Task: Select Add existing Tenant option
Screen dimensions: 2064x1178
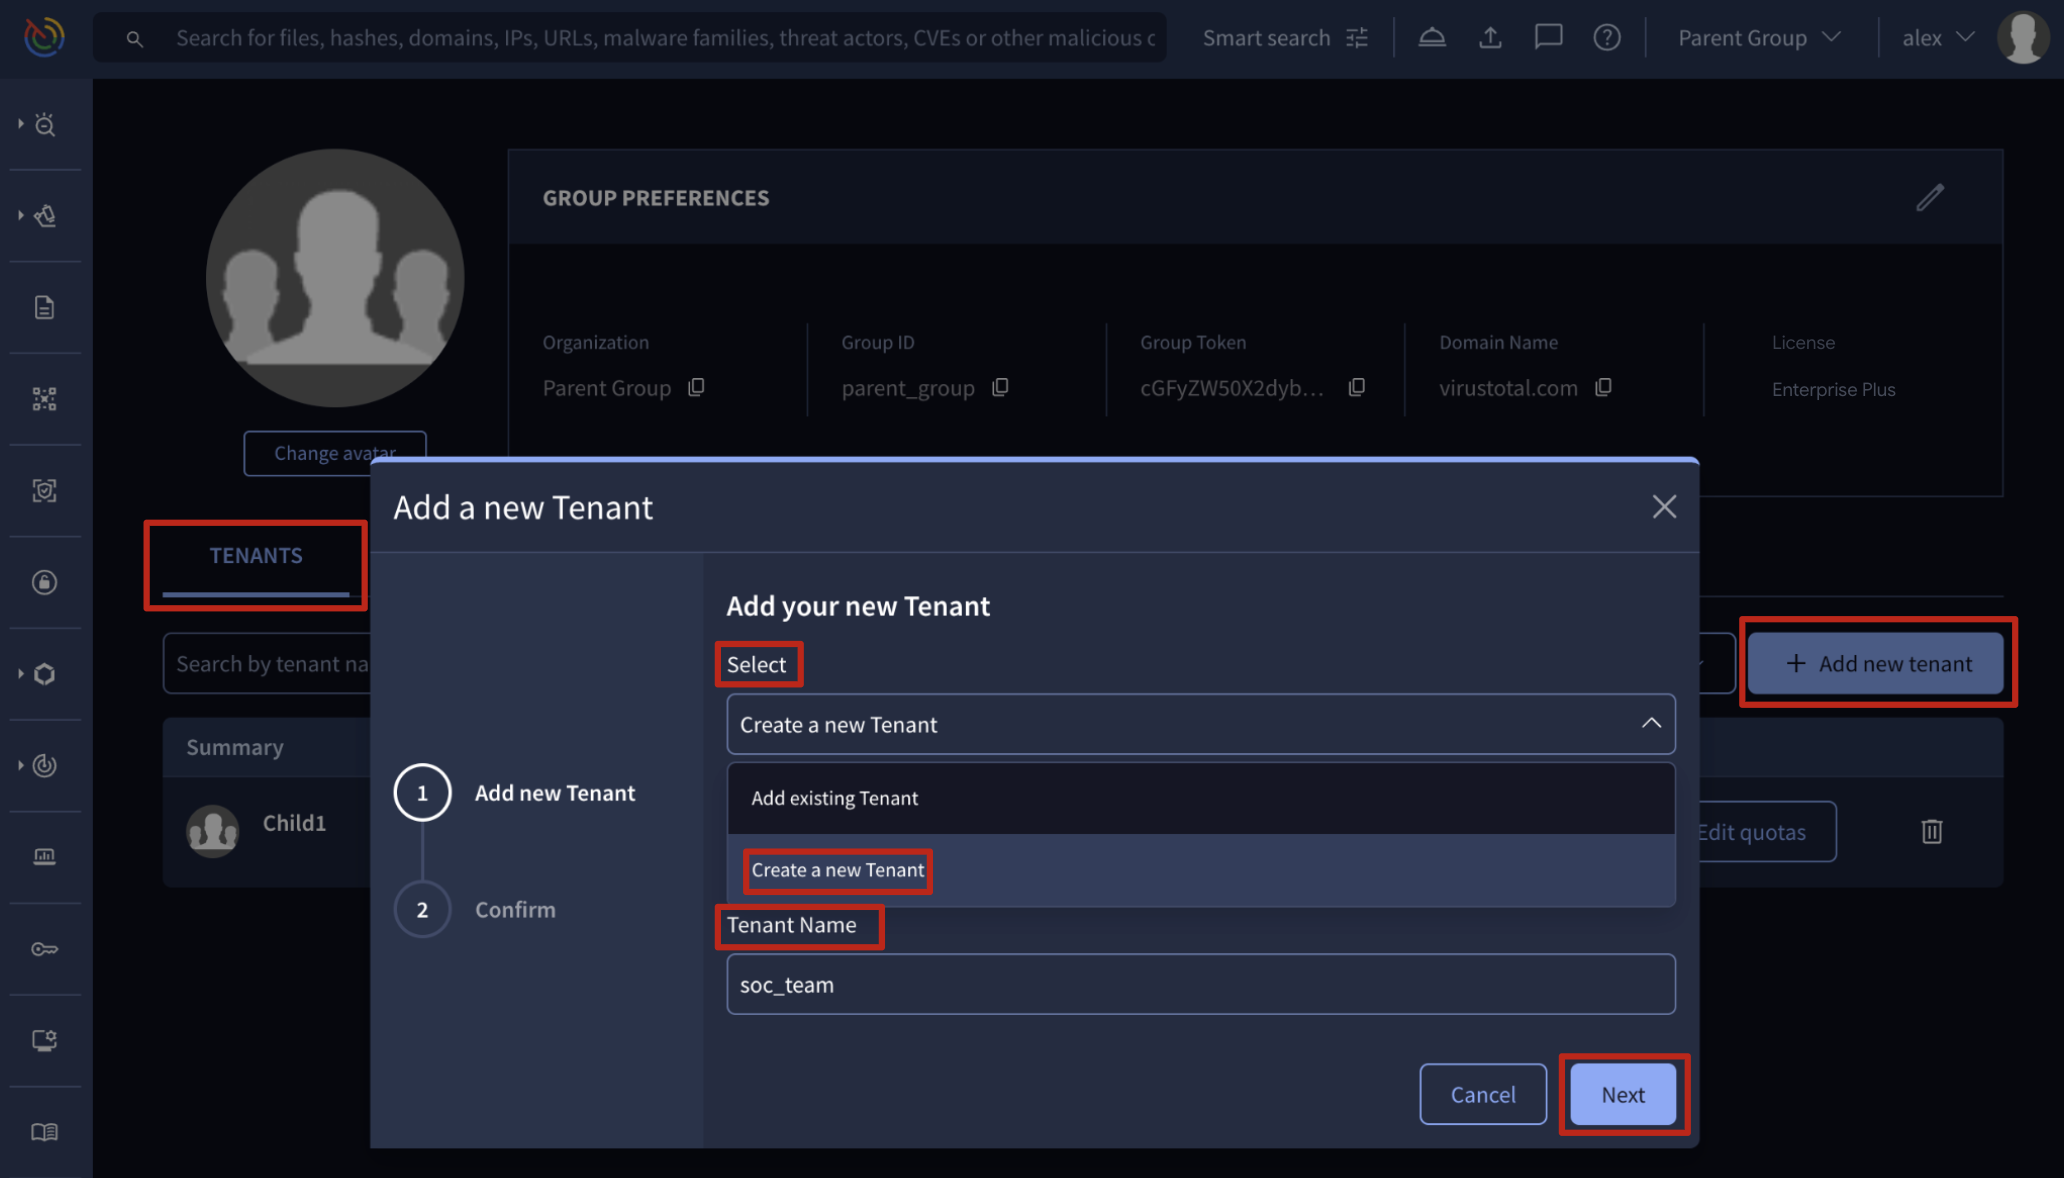Action: [x=835, y=798]
